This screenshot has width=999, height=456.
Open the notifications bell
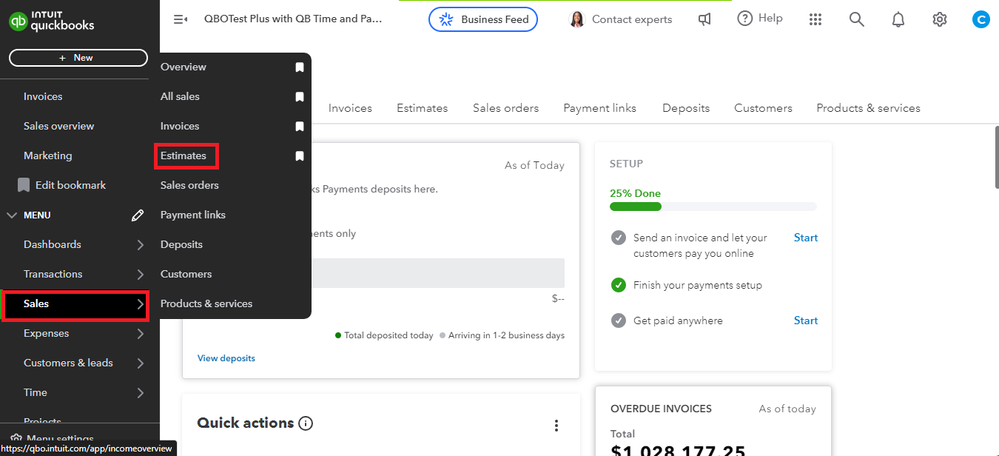pos(898,19)
